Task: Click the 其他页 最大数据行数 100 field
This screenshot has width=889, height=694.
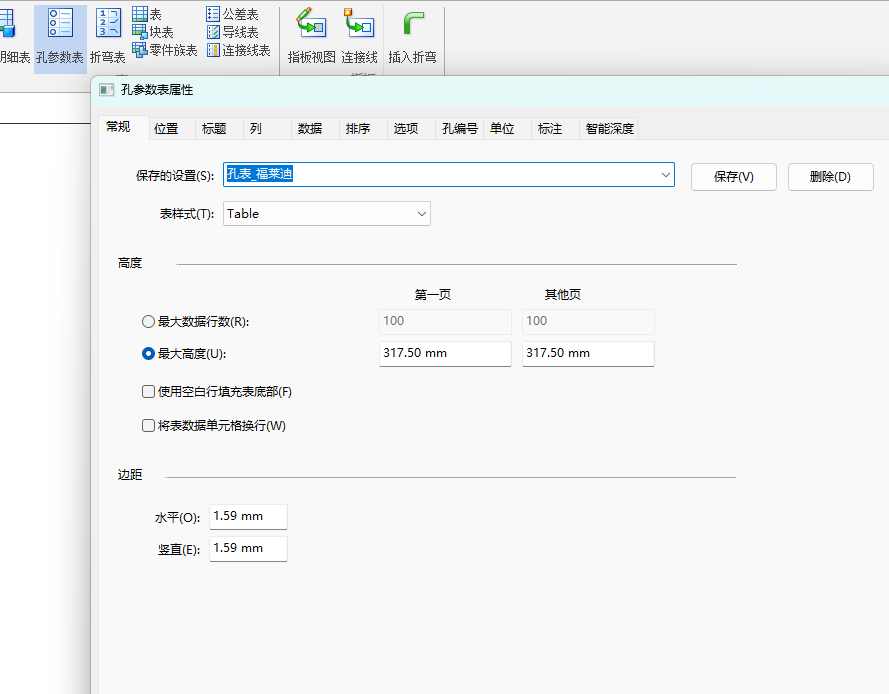Action: click(x=588, y=321)
